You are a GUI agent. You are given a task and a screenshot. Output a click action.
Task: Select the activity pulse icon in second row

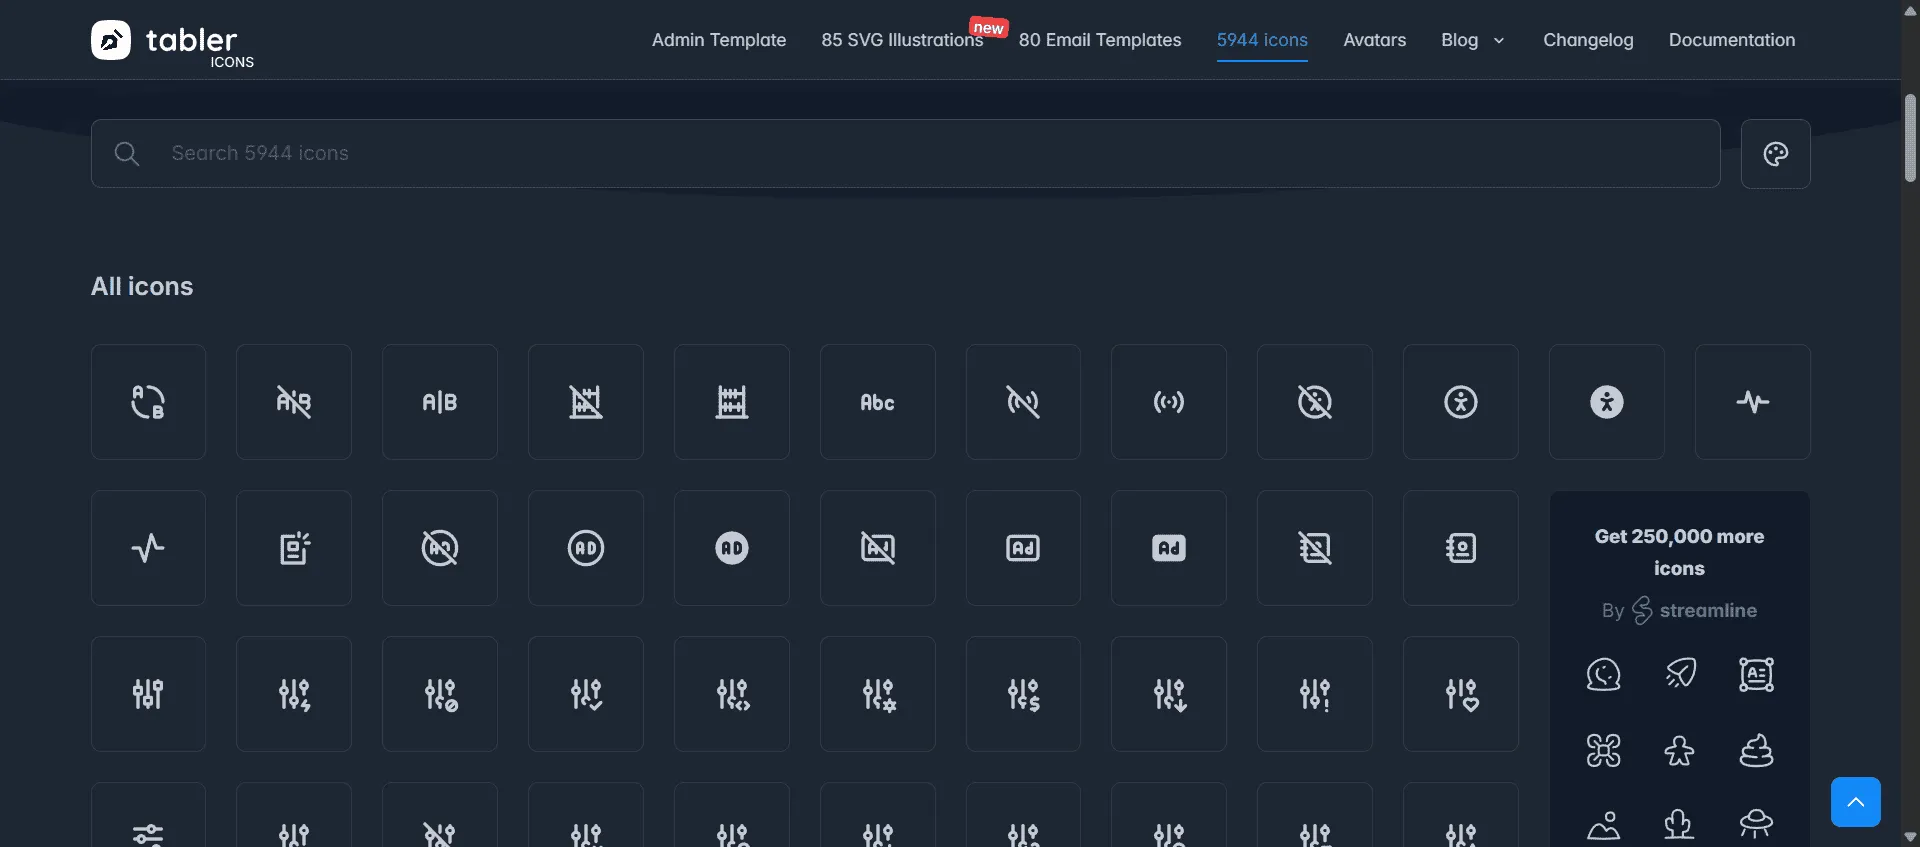(148, 548)
